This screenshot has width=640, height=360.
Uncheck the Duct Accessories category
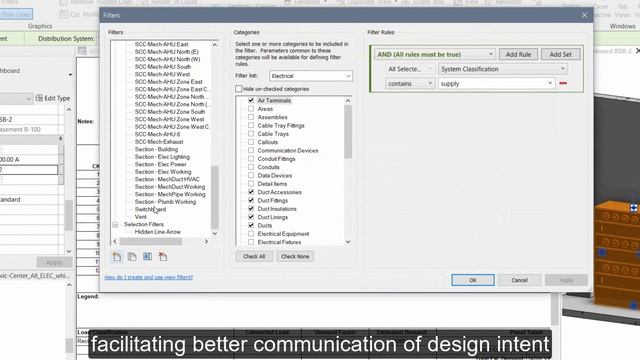(x=251, y=192)
